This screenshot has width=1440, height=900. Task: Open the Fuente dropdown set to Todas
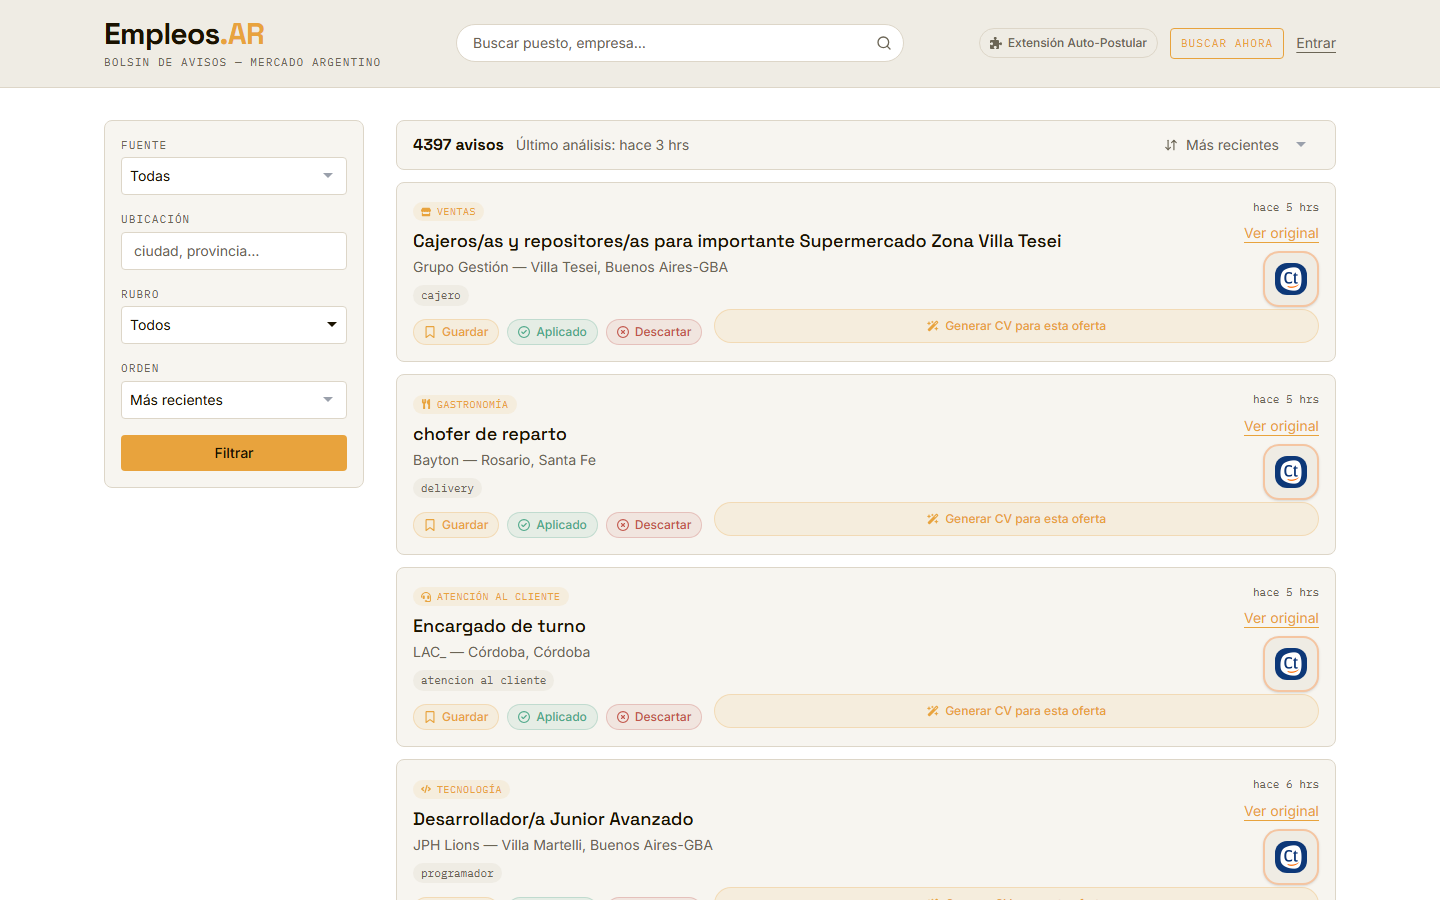[x=234, y=176]
